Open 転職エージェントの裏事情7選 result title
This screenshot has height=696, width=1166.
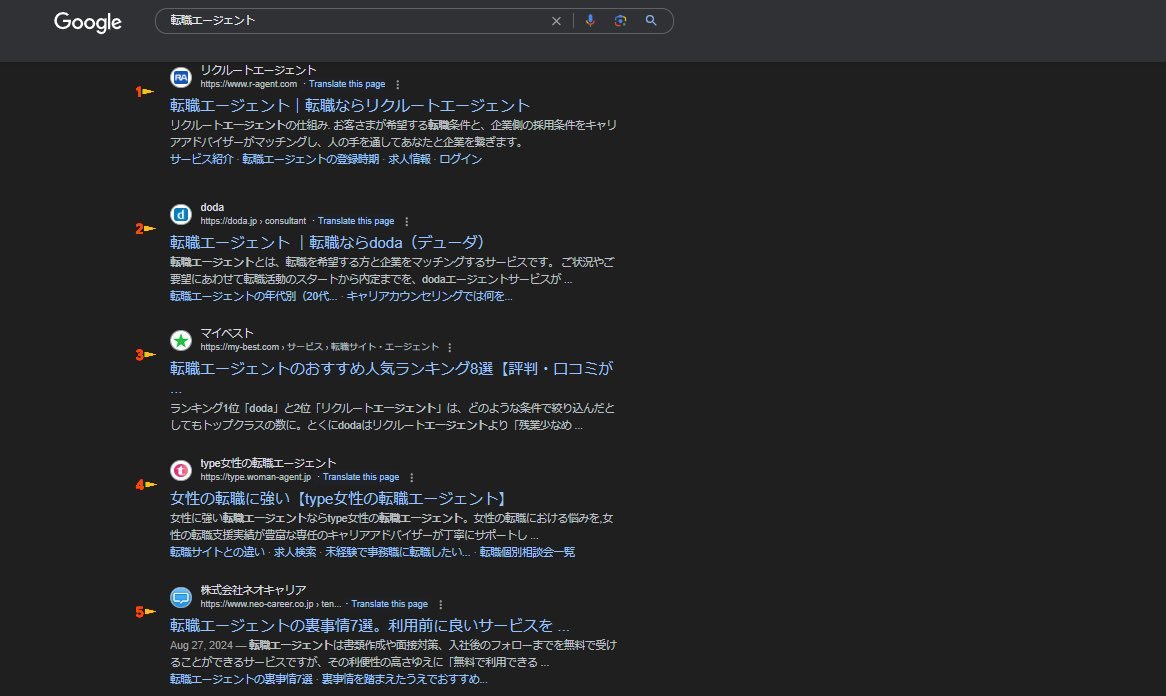pos(370,626)
